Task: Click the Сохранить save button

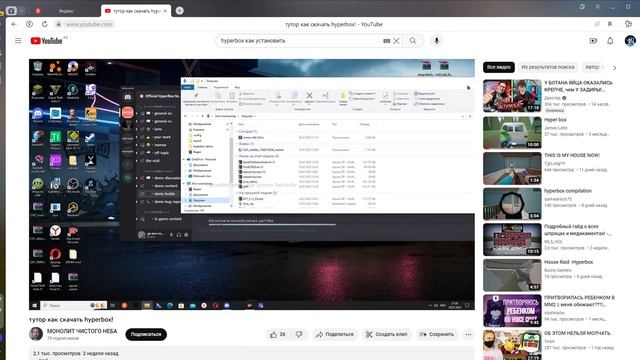Action: click(437, 334)
